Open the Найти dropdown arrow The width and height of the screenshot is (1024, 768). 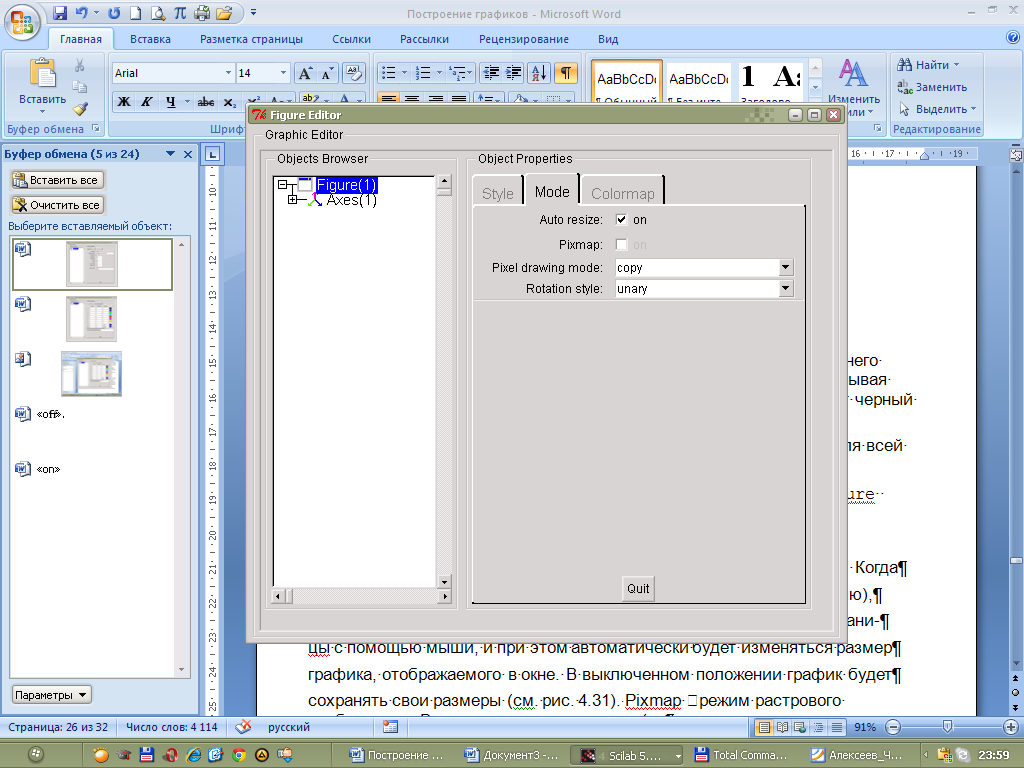click(x=956, y=65)
